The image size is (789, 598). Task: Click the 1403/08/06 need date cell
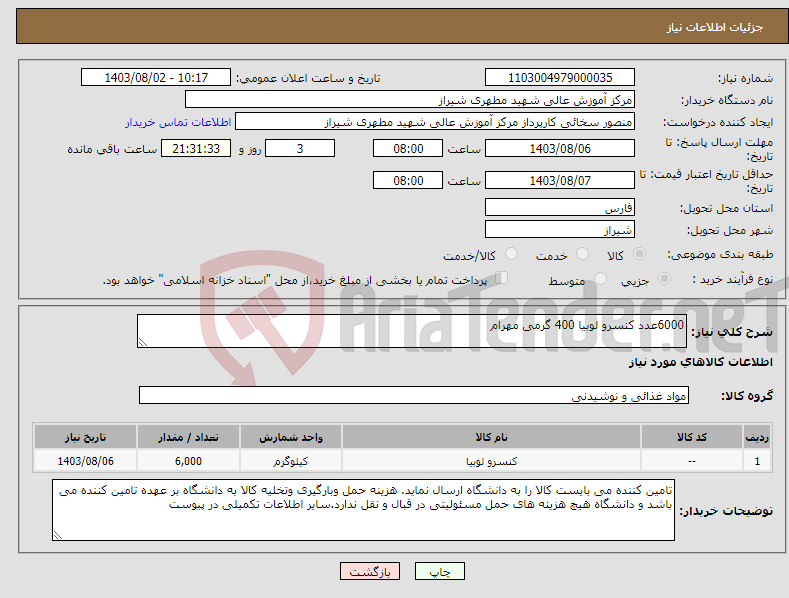pos(86,461)
